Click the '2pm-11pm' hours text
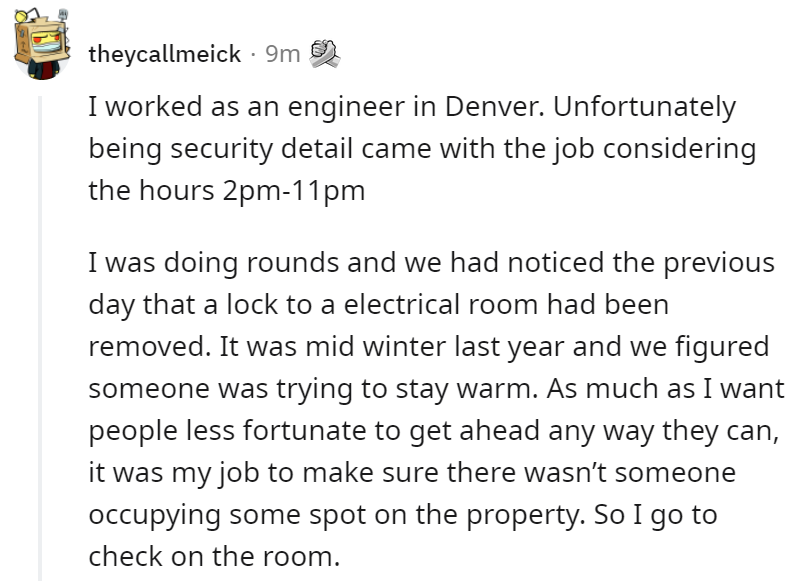Viewport: 806px width, 581px height. (x=294, y=191)
